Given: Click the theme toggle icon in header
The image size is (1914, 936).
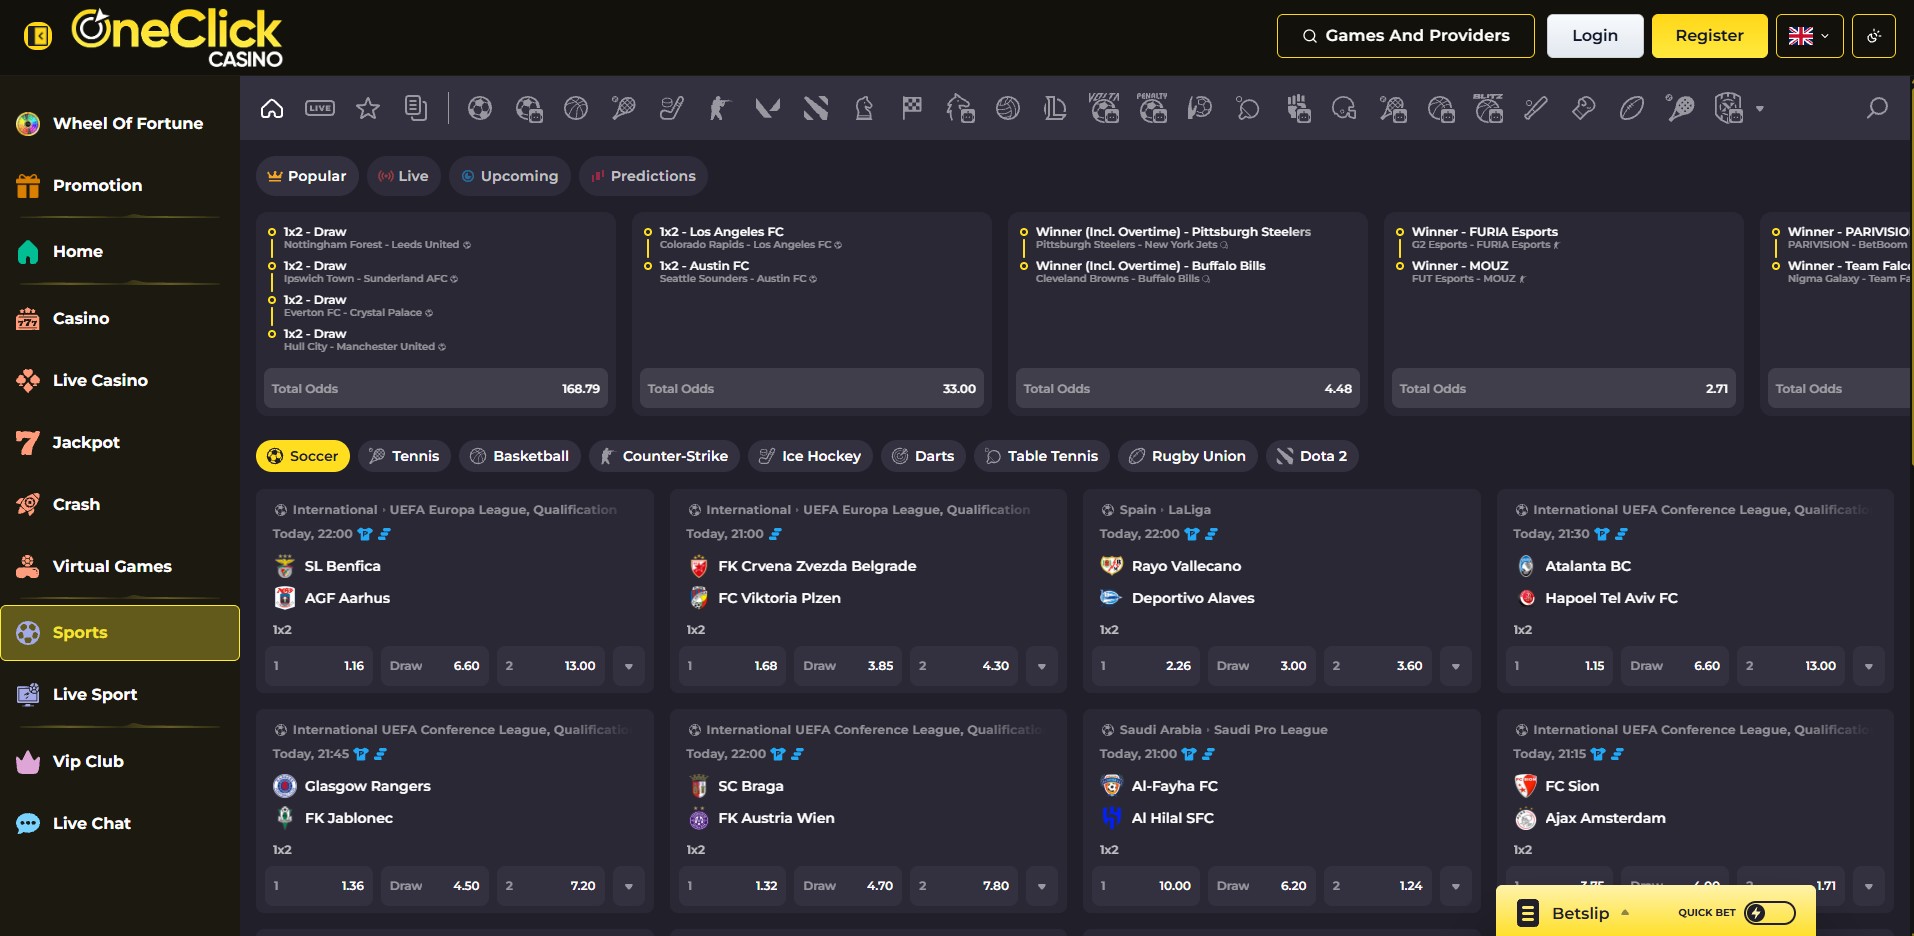Looking at the screenshot, I should click(1874, 36).
